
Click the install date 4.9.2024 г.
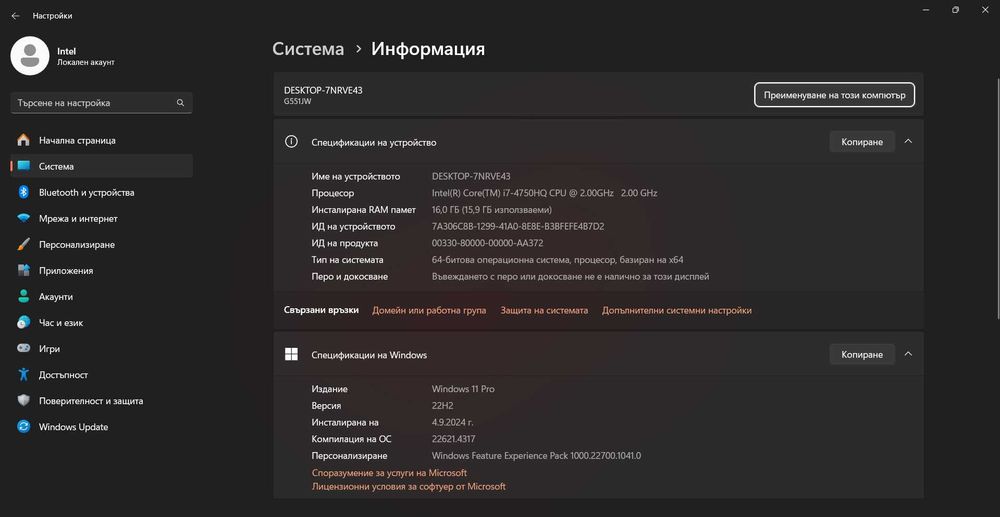point(452,422)
